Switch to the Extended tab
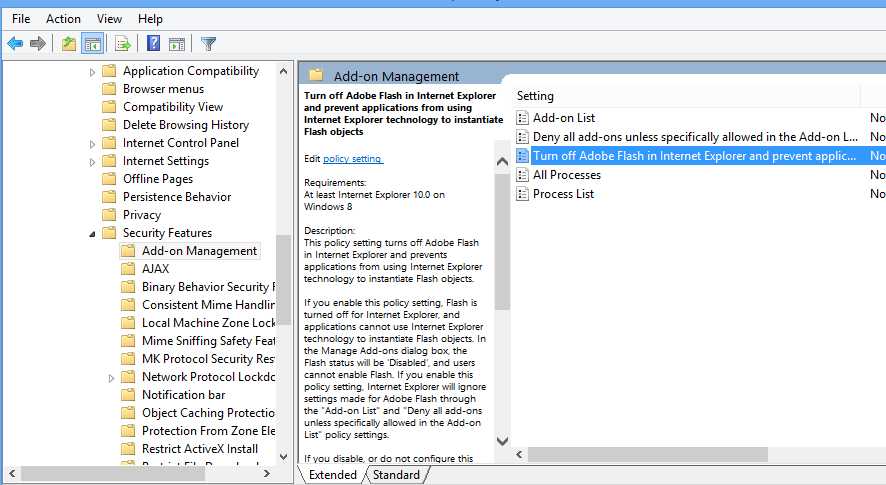 (332, 475)
